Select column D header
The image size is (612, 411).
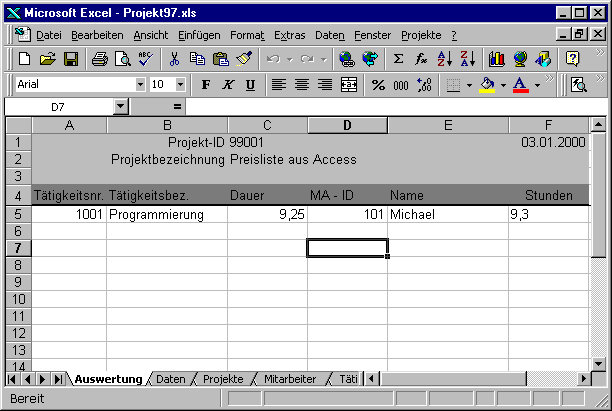(347, 125)
